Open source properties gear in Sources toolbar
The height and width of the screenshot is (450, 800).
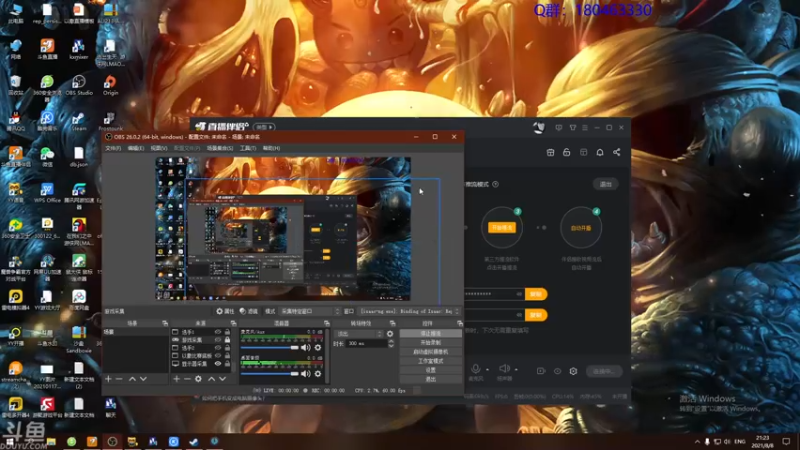pos(198,379)
